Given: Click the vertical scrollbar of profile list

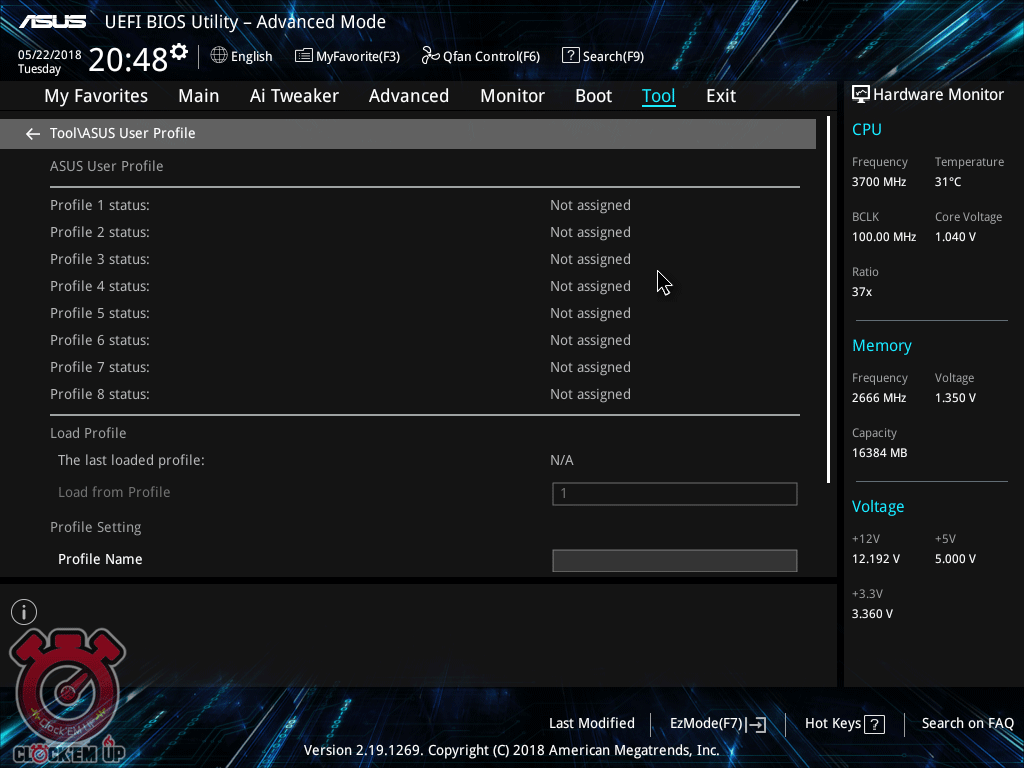Looking at the screenshot, I should 828,300.
